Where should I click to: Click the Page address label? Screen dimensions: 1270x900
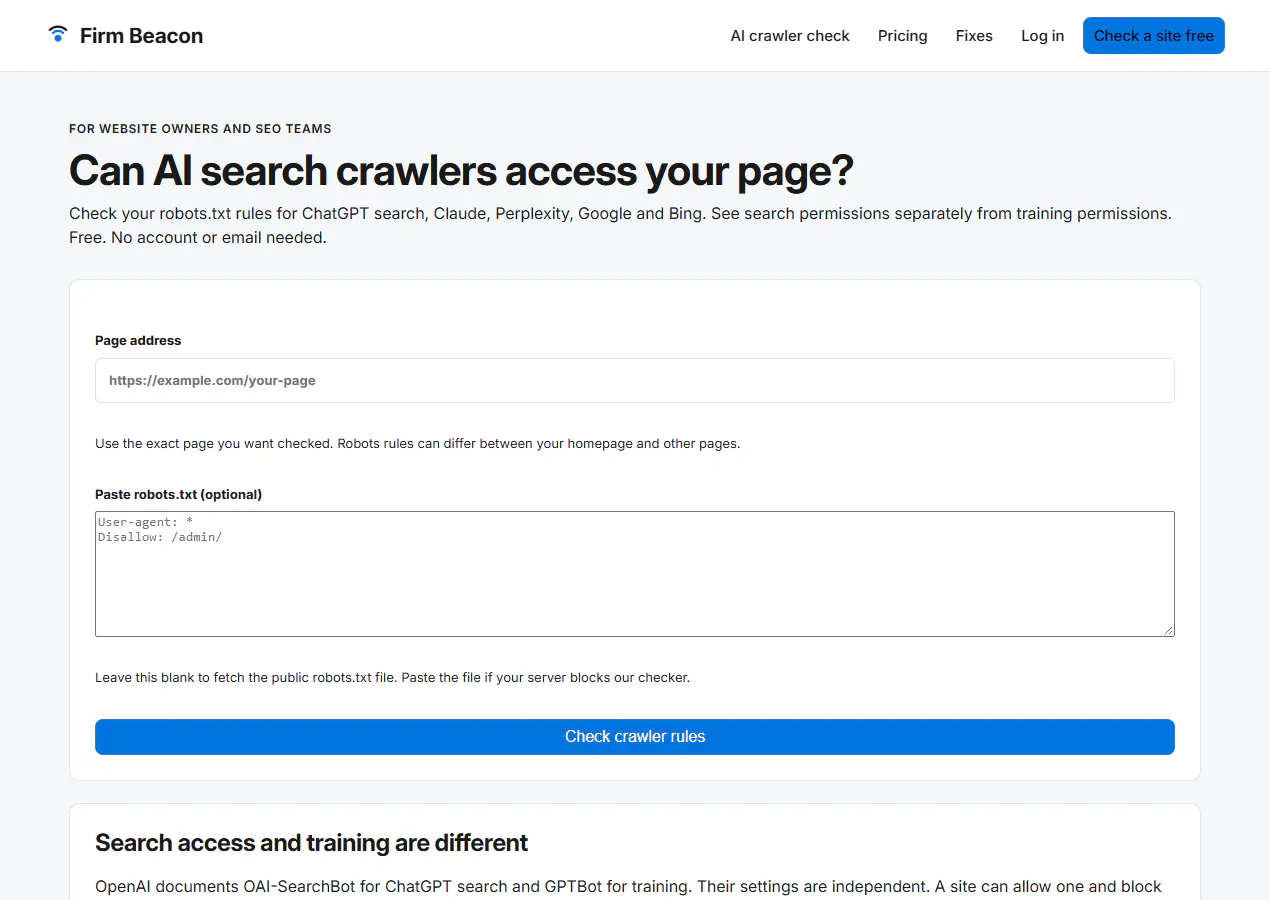point(138,341)
